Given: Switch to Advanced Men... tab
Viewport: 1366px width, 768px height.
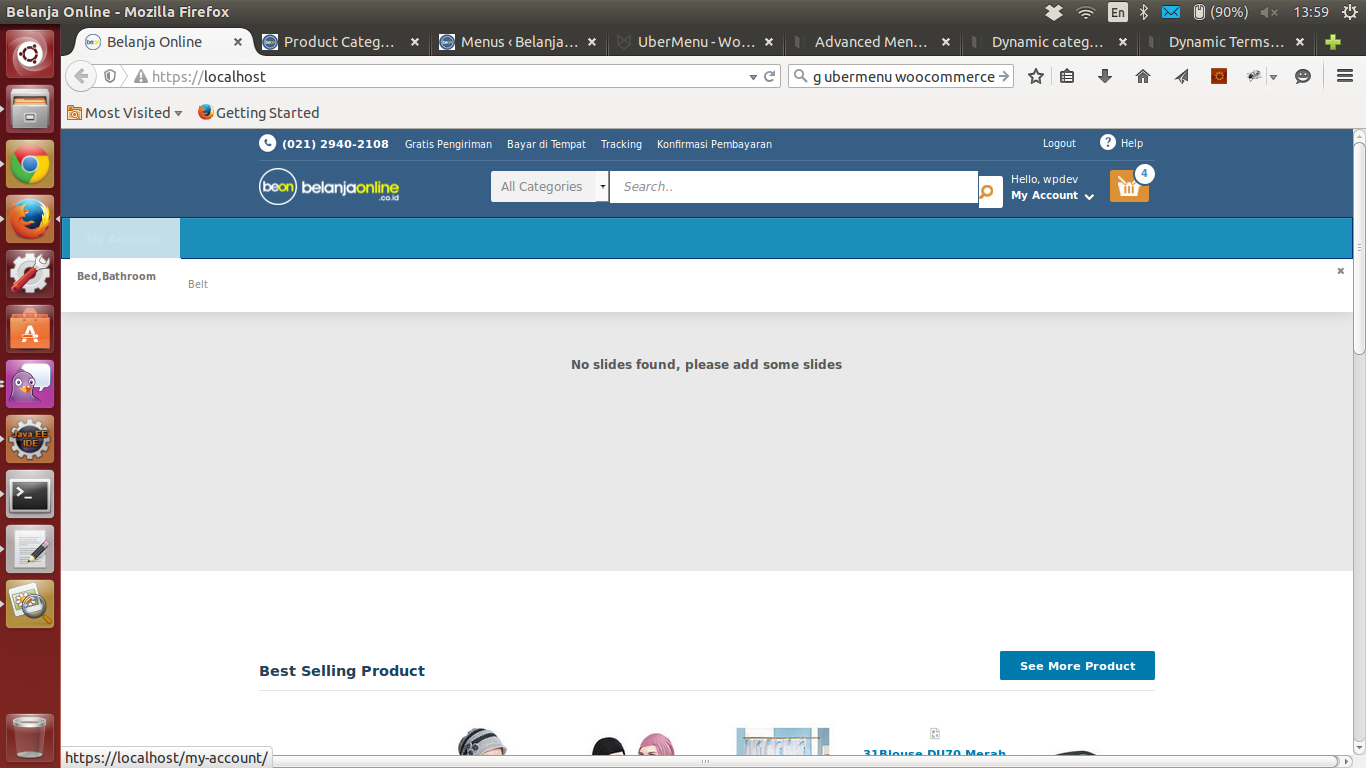Looking at the screenshot, I should (871, 42).
